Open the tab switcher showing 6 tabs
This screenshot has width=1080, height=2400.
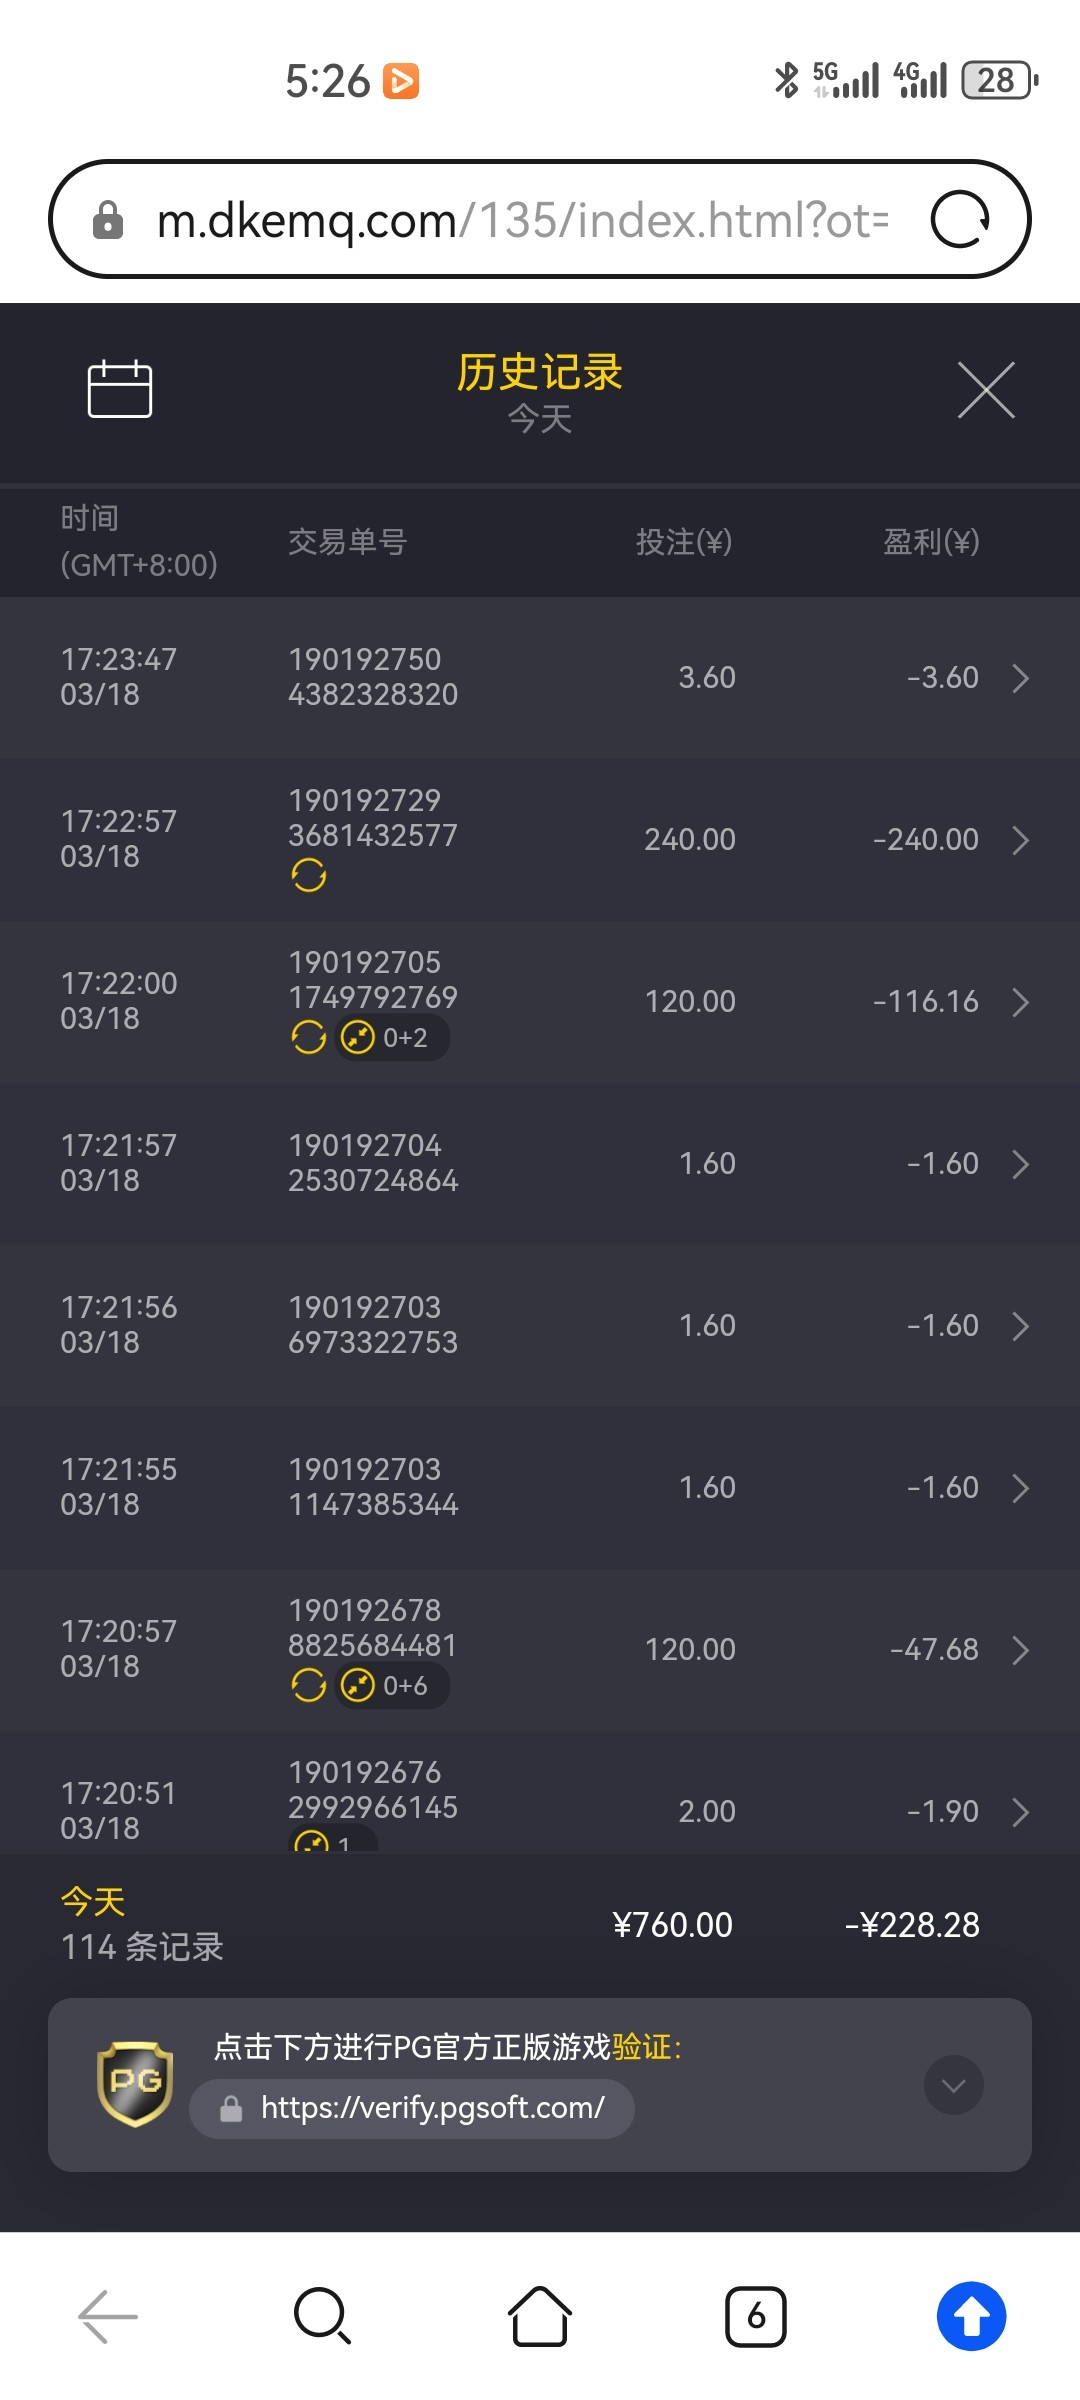coord(756,2316)
